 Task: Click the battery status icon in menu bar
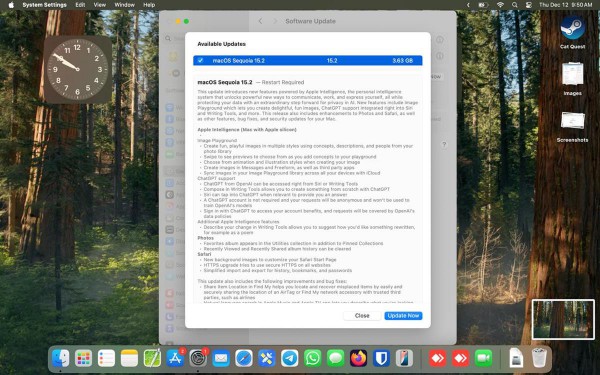483,5
